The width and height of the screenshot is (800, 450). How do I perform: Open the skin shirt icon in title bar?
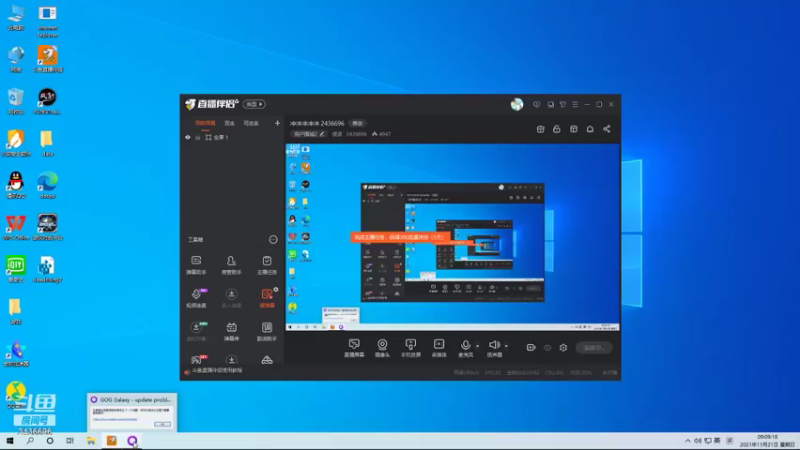(x=563, y=104)
